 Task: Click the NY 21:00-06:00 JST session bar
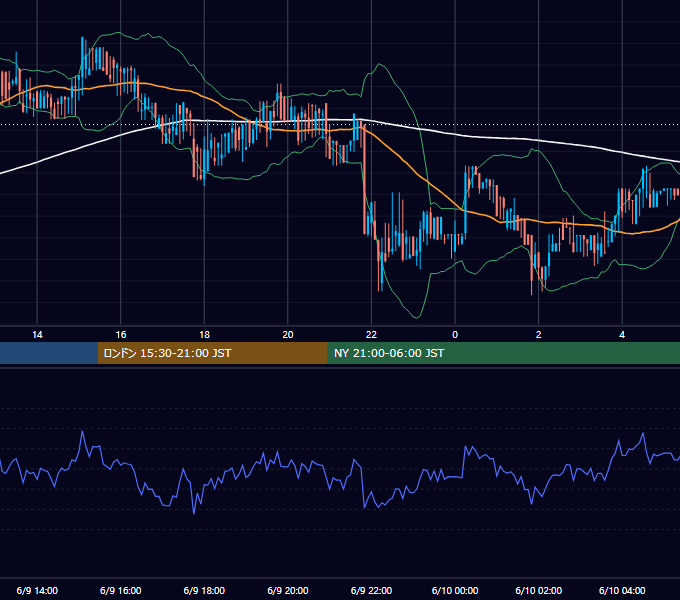coord(503,353)
